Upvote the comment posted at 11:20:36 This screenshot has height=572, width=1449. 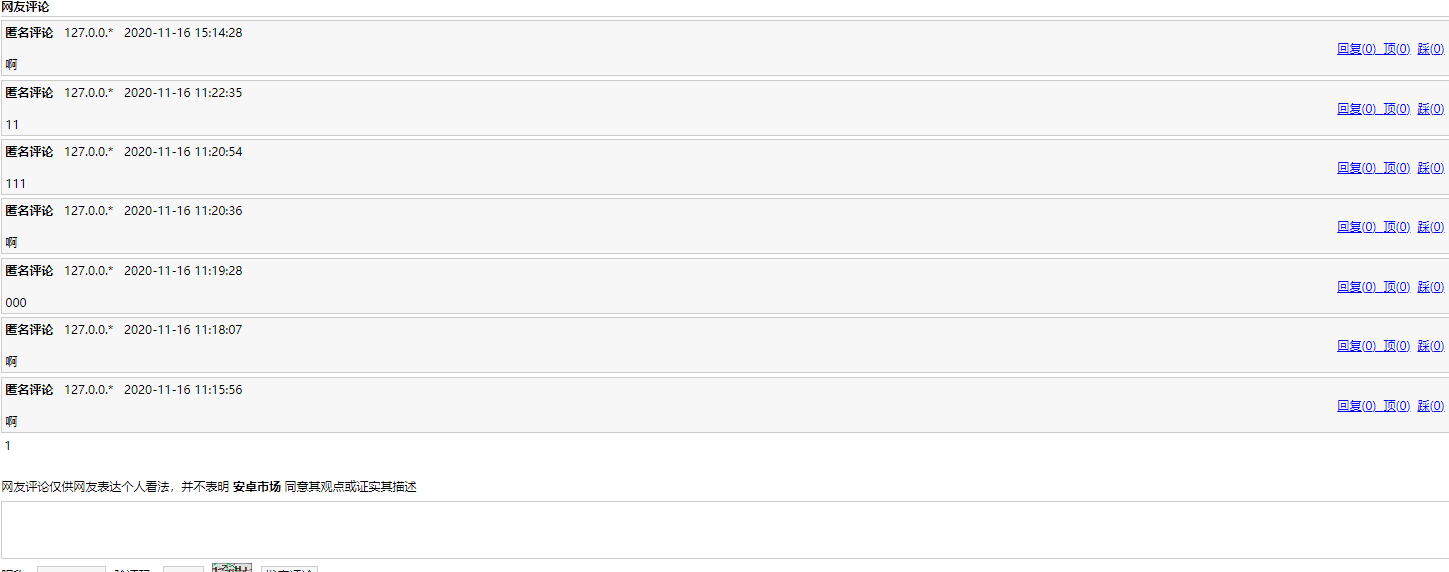1396,227
